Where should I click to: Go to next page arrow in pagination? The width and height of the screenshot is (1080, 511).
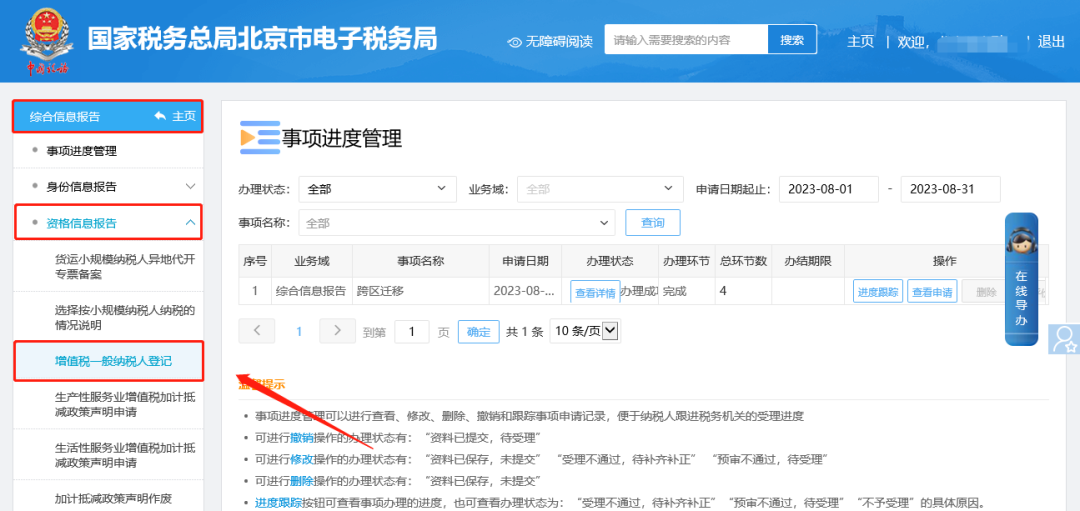pyautogui.click(x=338, y=331)
